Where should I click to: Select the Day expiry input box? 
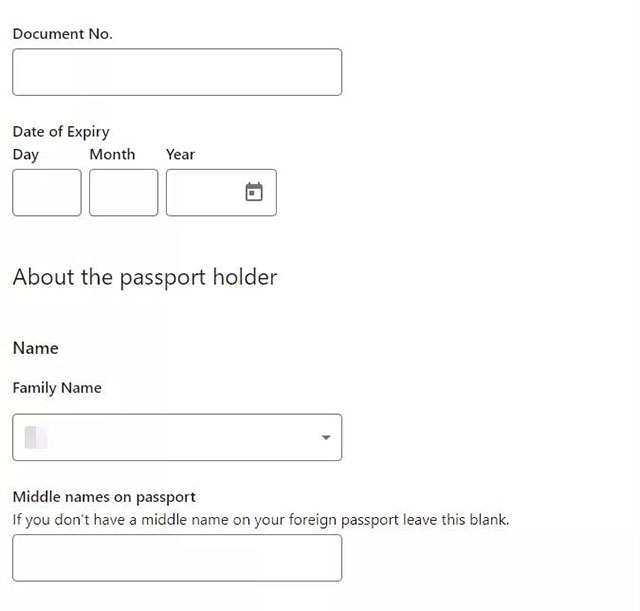point(47,192)
